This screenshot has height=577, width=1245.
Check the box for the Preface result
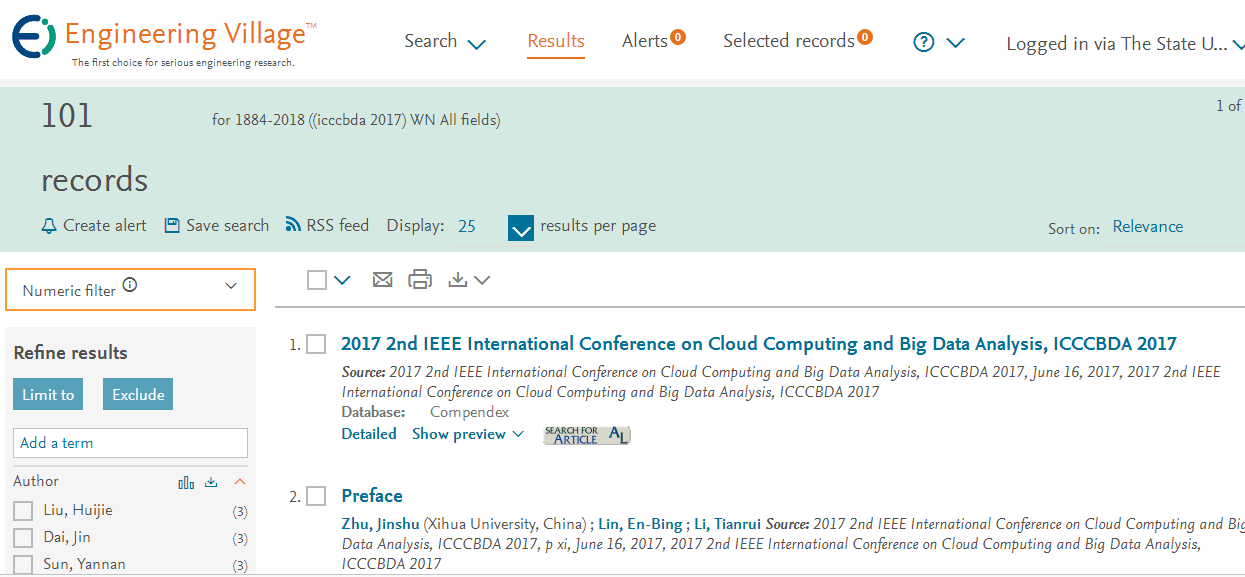coord(316,496)
